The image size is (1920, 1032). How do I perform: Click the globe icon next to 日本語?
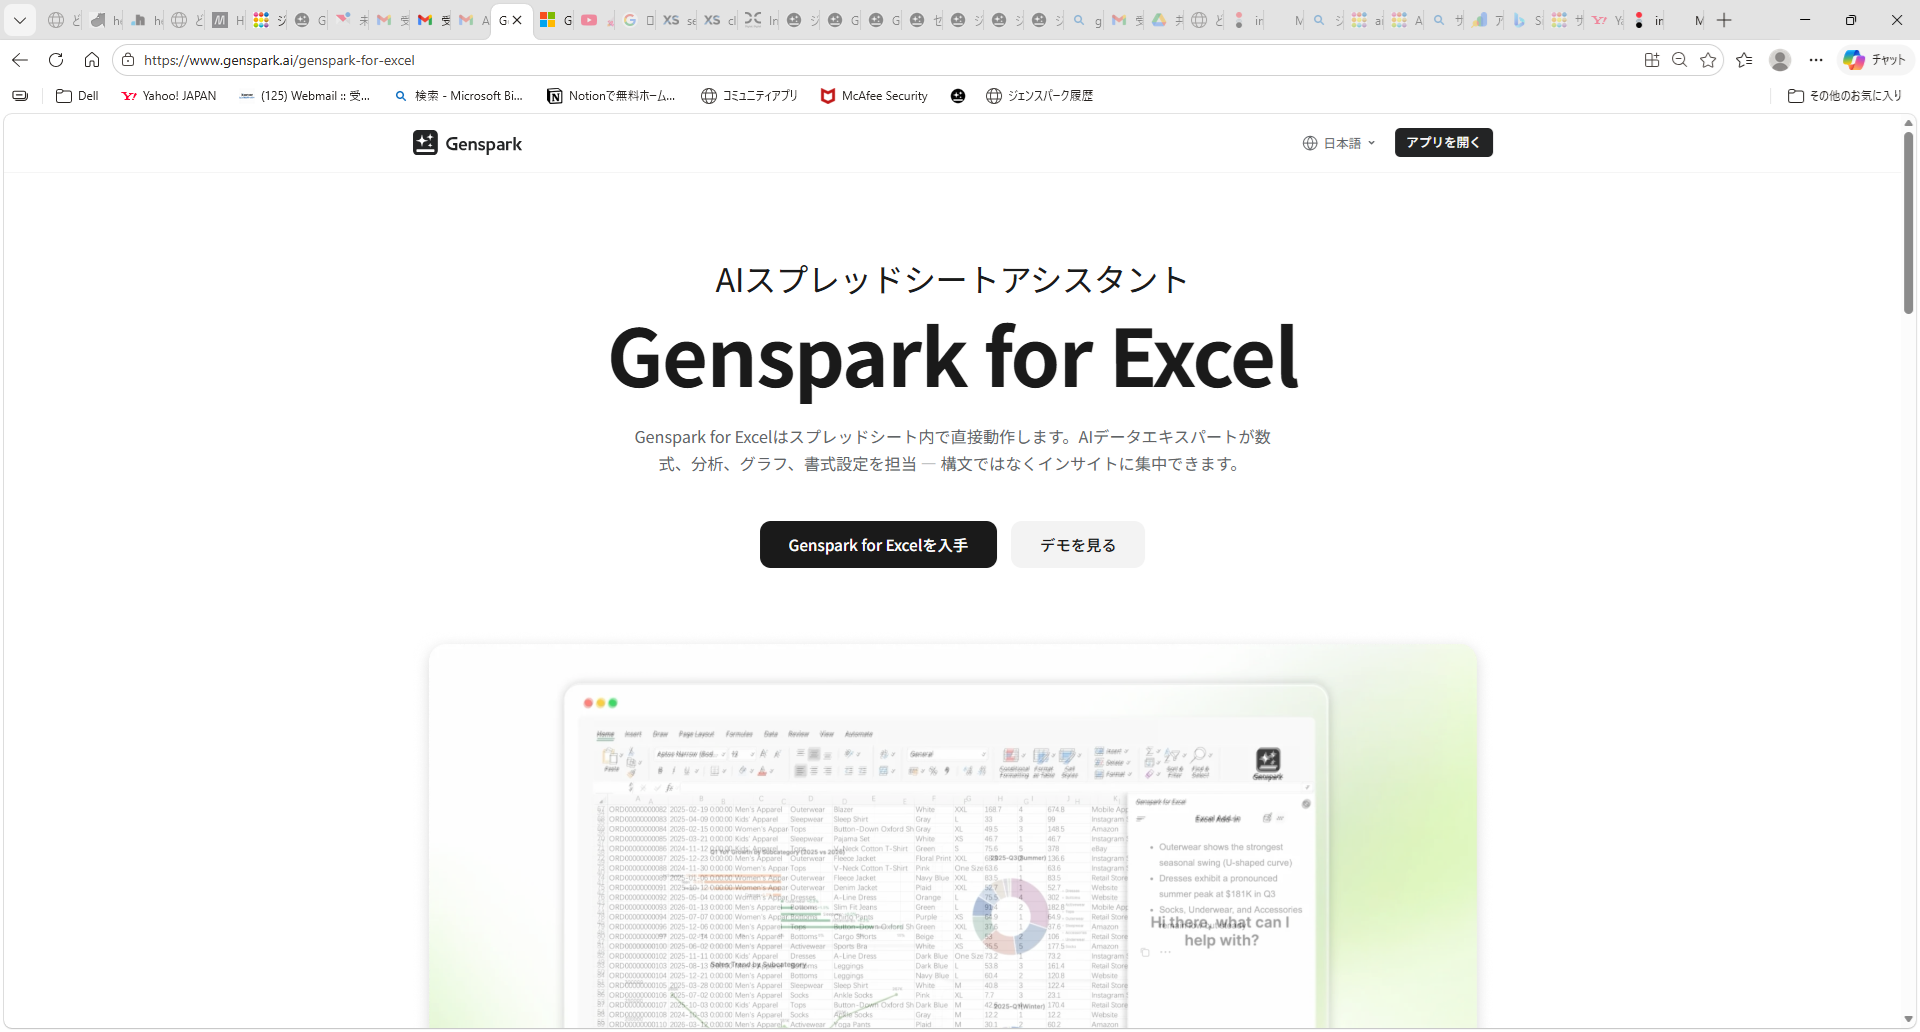tap(1311, 143)
